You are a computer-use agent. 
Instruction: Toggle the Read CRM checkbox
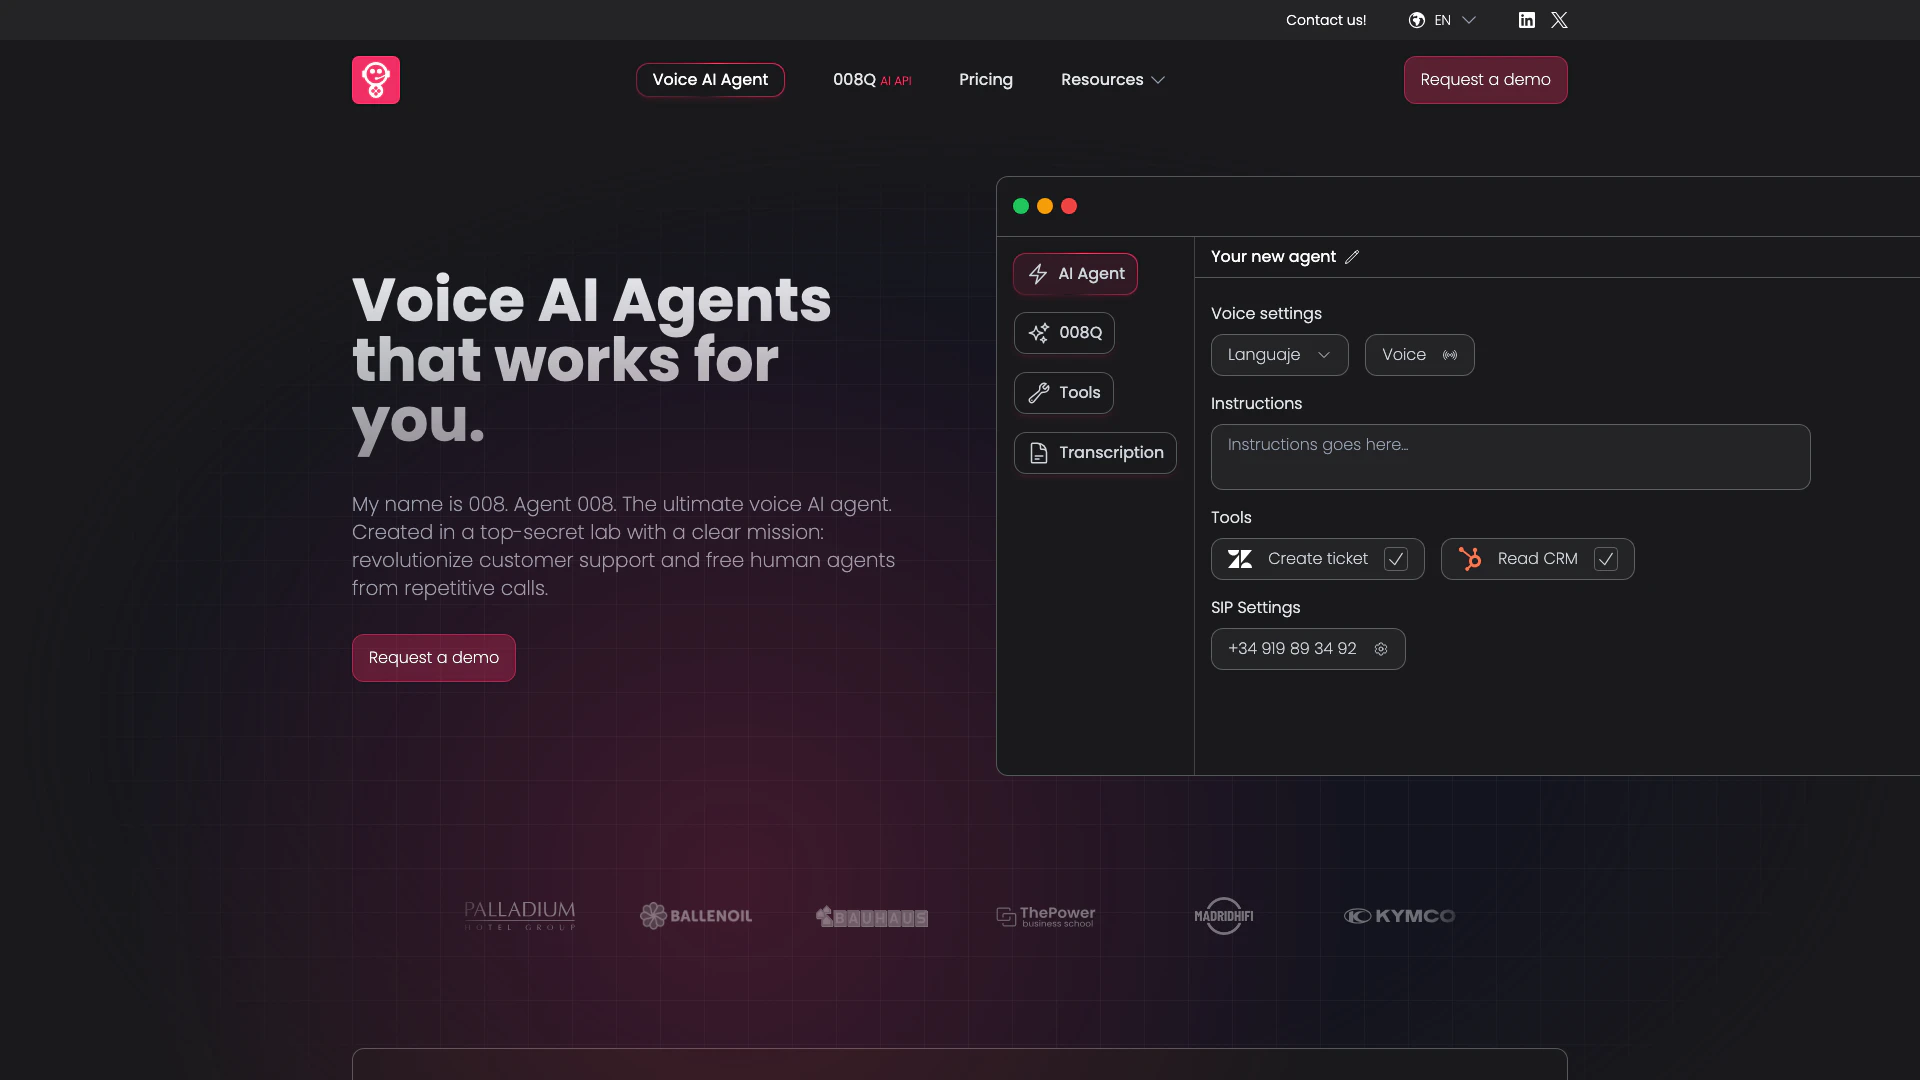(x=1606, y=559)
